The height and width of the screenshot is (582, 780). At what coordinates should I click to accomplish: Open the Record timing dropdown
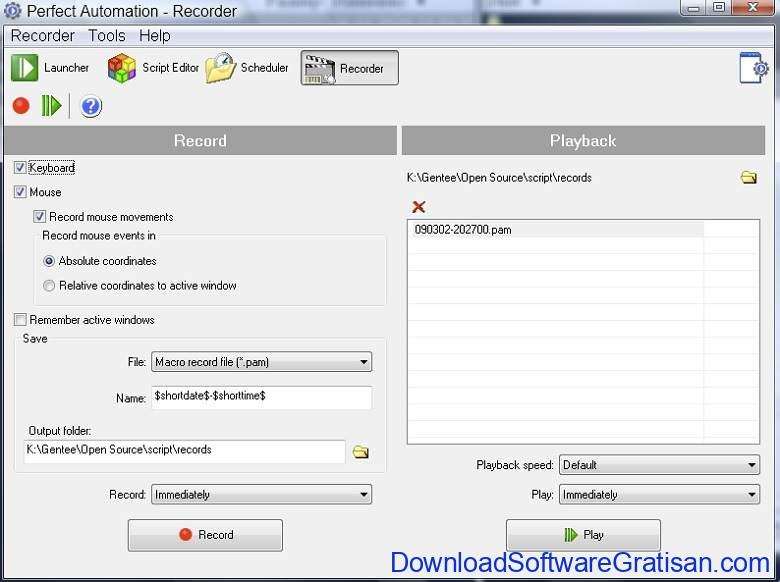pyautogui.click(x=261, y=494)
